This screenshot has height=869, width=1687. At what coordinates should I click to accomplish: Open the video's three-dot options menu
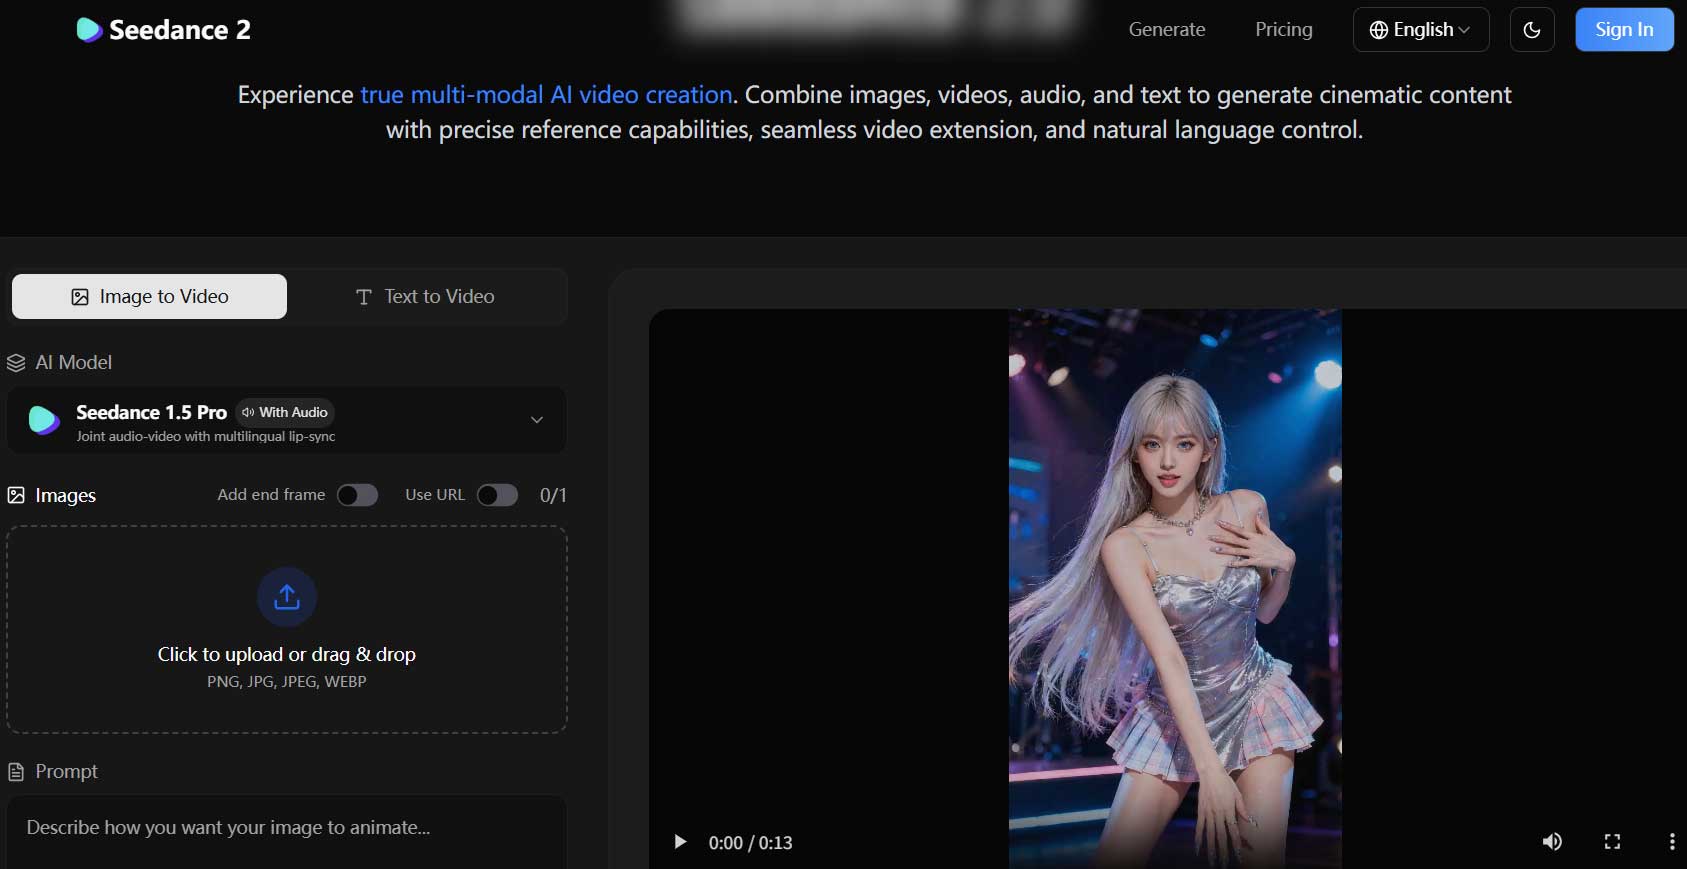point(1671,842)
